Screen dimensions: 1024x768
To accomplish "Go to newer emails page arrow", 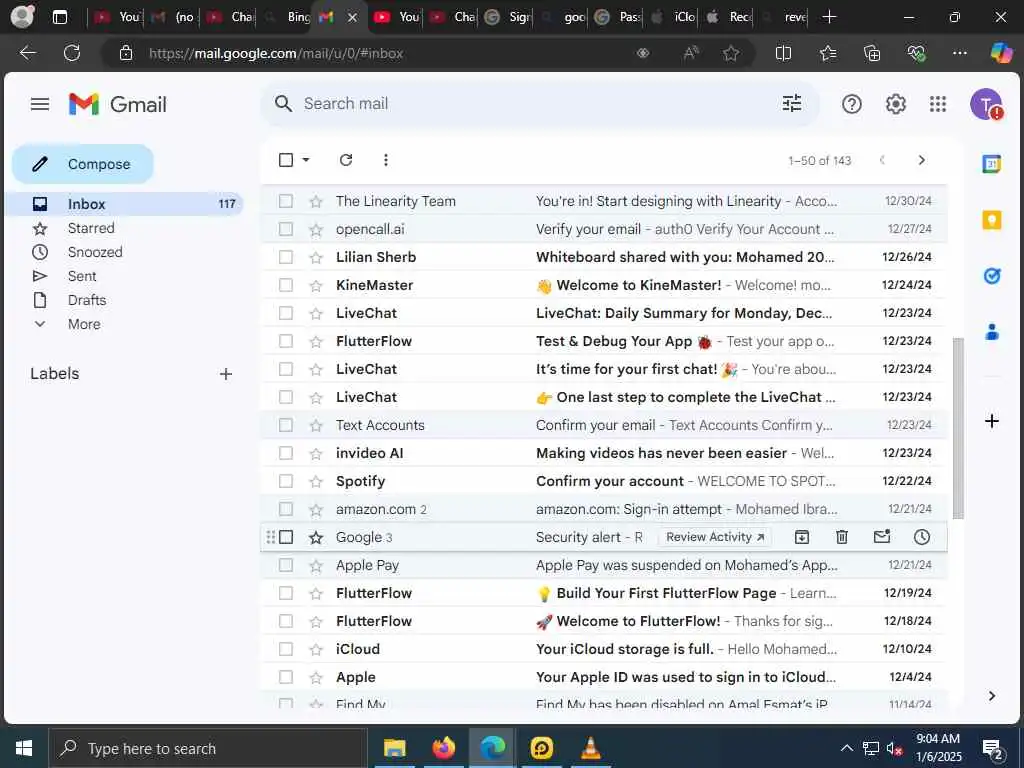I will click(882, 160).
